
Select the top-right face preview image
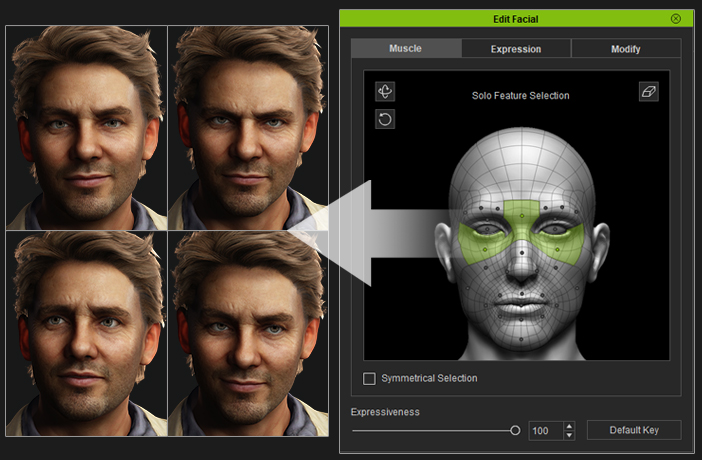tap(247, 128)
